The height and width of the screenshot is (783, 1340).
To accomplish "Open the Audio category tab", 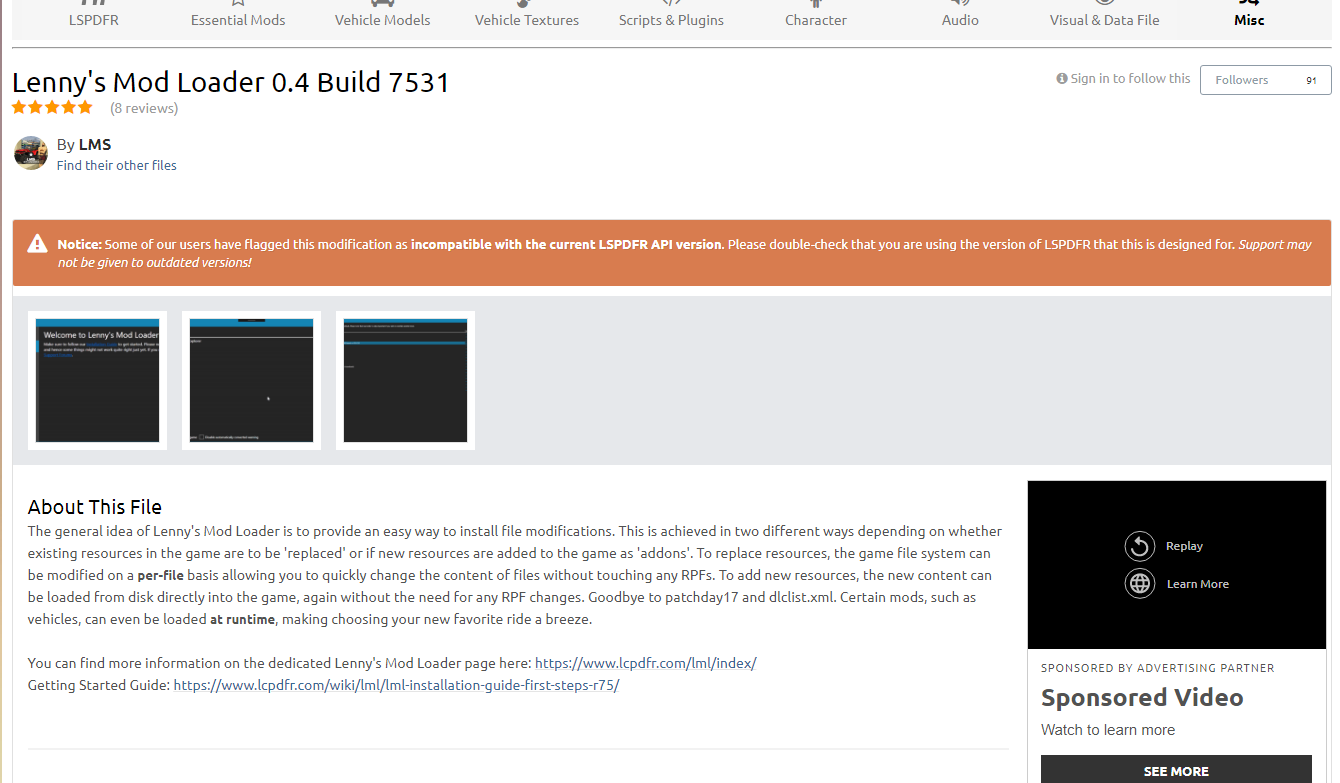I will click(x=960, y=19).
